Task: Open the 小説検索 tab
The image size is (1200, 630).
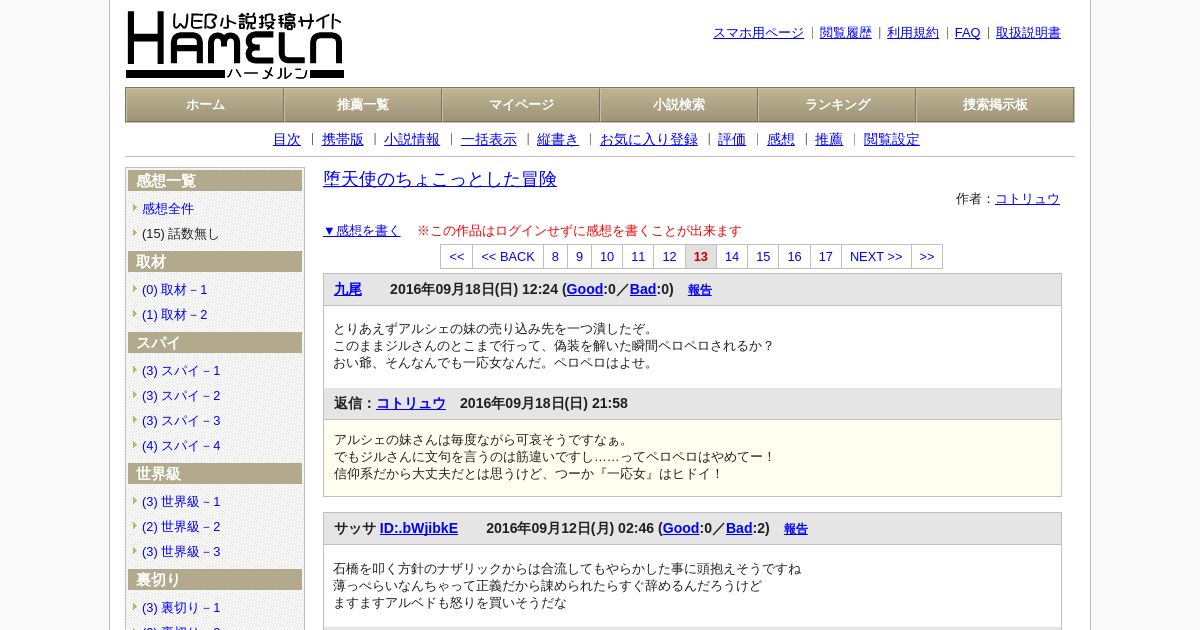Action: [x=679, y=105]
